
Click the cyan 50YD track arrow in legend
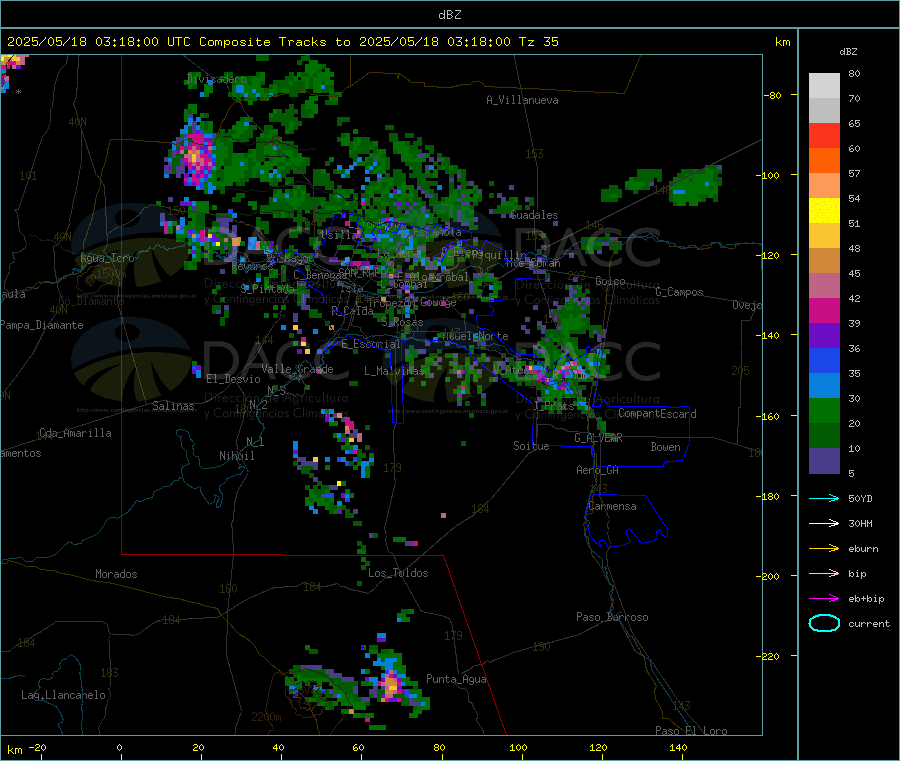click(824, 498)
